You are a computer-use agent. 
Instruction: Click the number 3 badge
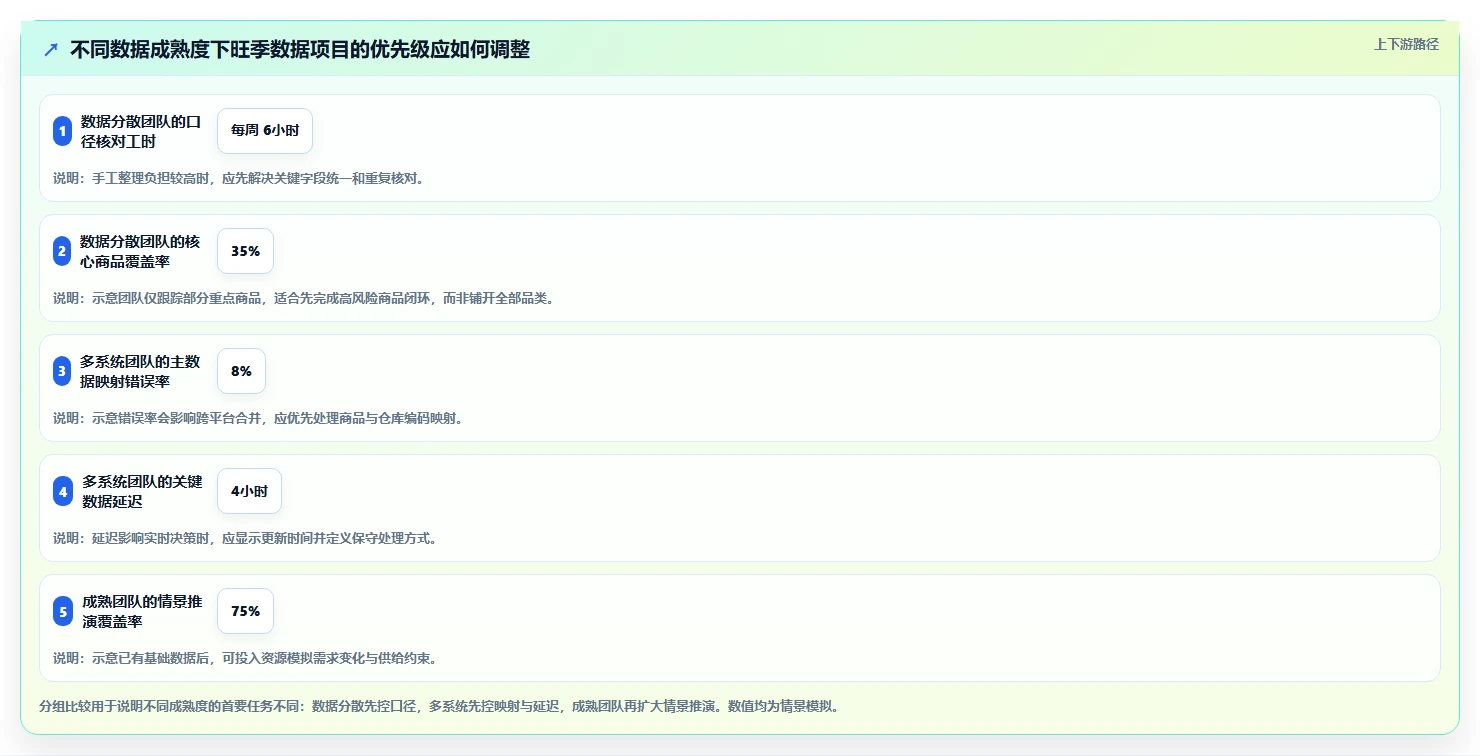pos(62,371)
